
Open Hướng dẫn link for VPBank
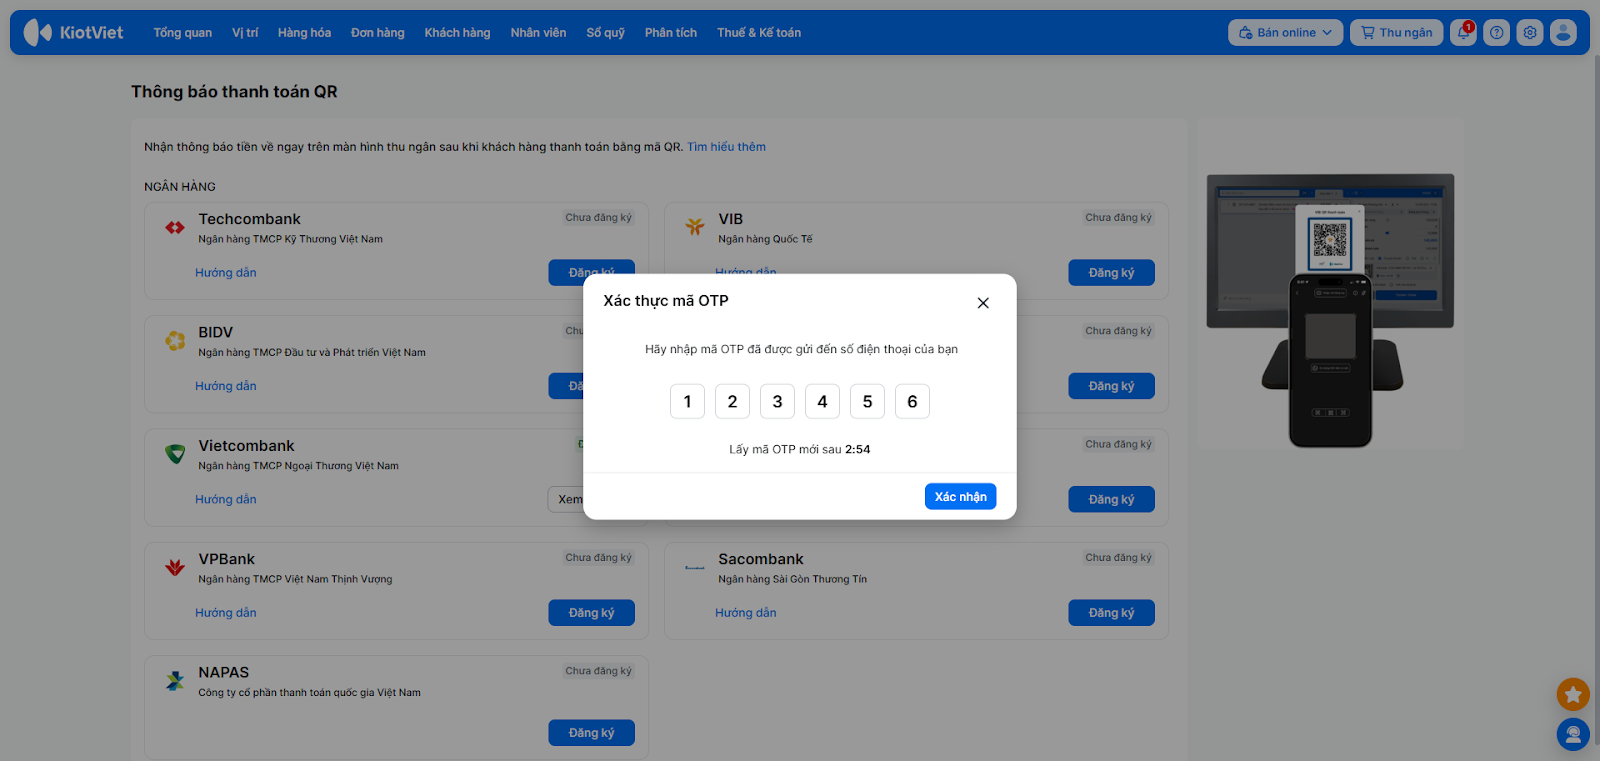(x=226, y=613)
